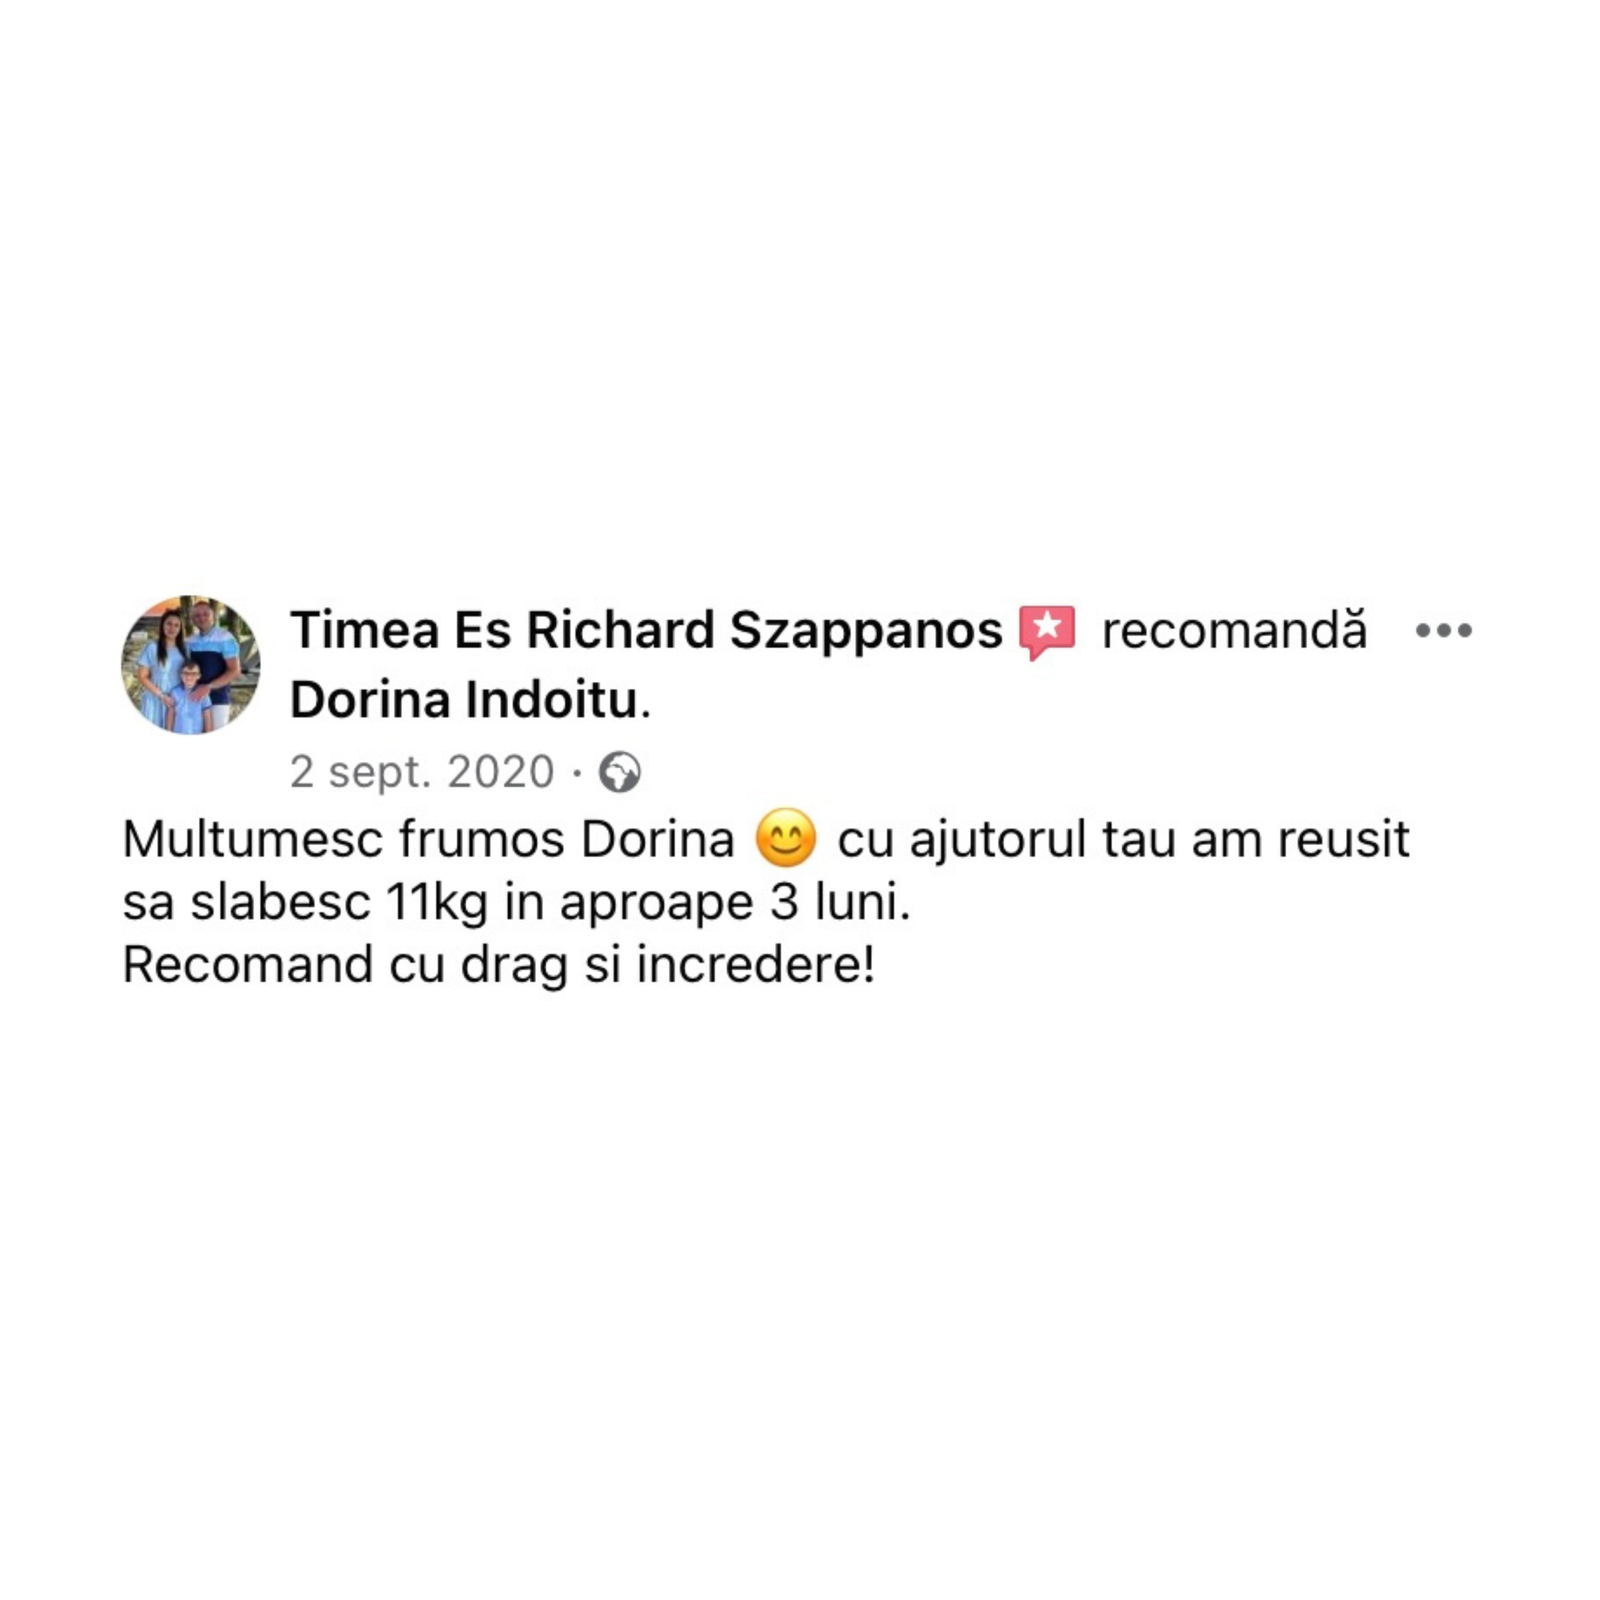
Task: Open the post options three-dot menu
Action: 1443,631
